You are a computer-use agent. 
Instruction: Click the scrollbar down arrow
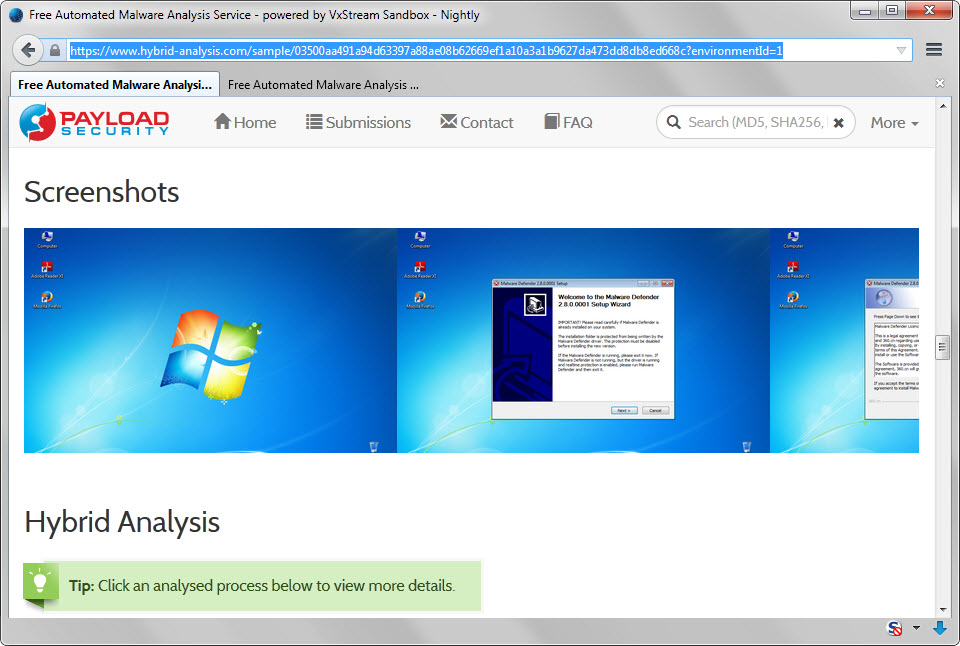(942, 609)
